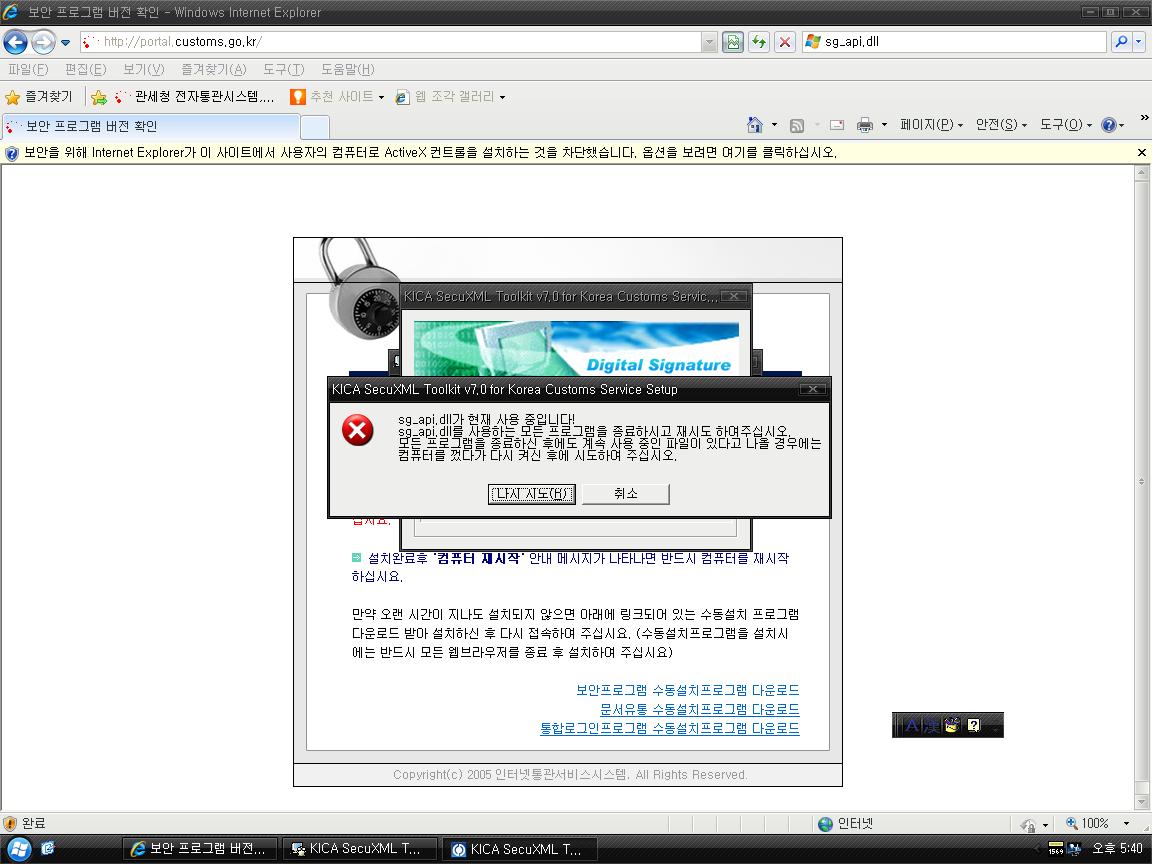The height and width of the screenshot is (864, 1152).
Task: Close the ActiveX information bar
Action: pyautogui.click(x=1142, y=153)
